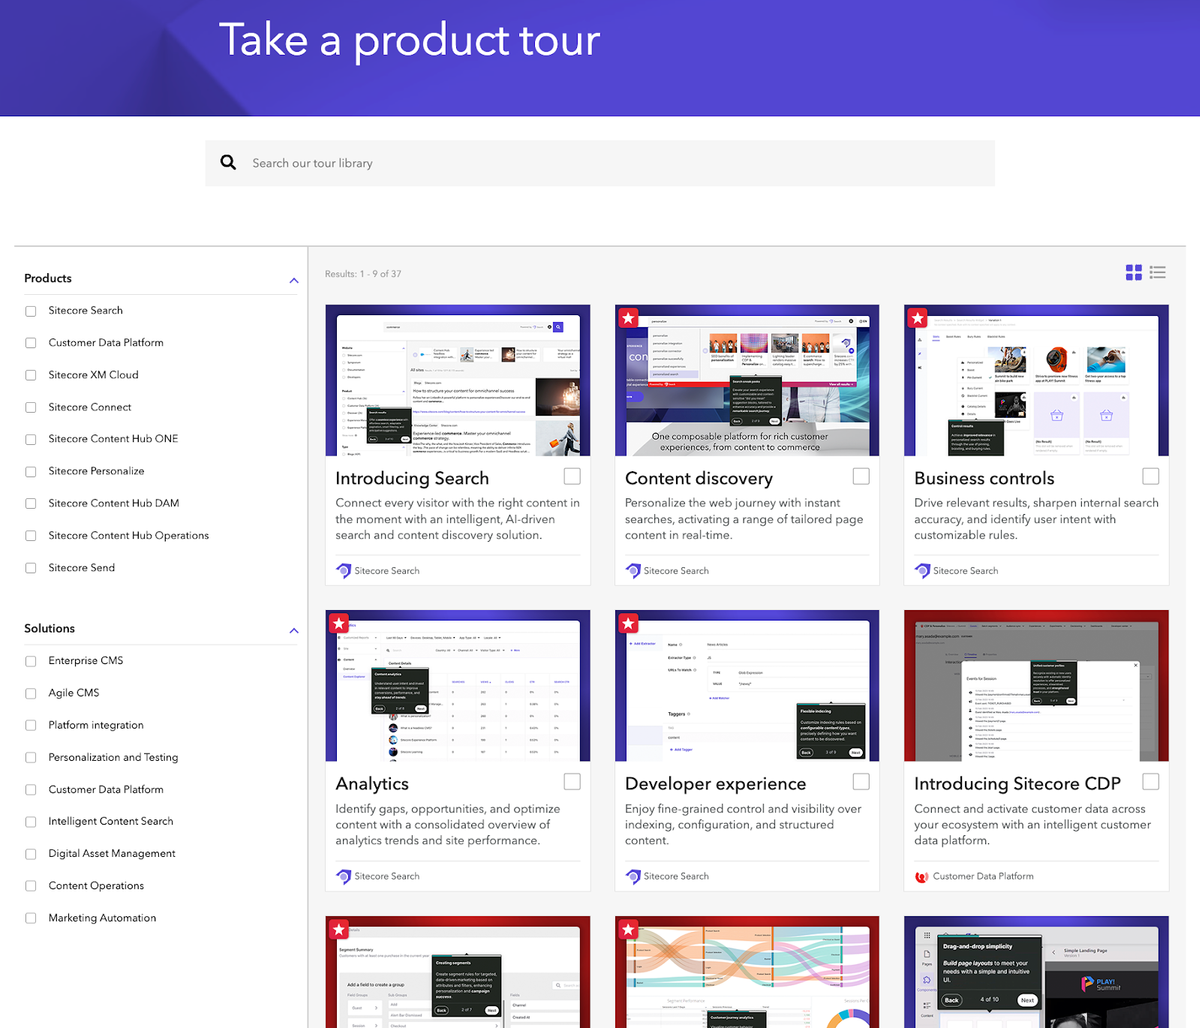1200x1028 pixels.
Task: Click Sitecore Search logo on Analytics card
Action: pyautogui.click(x=343, y=876)
